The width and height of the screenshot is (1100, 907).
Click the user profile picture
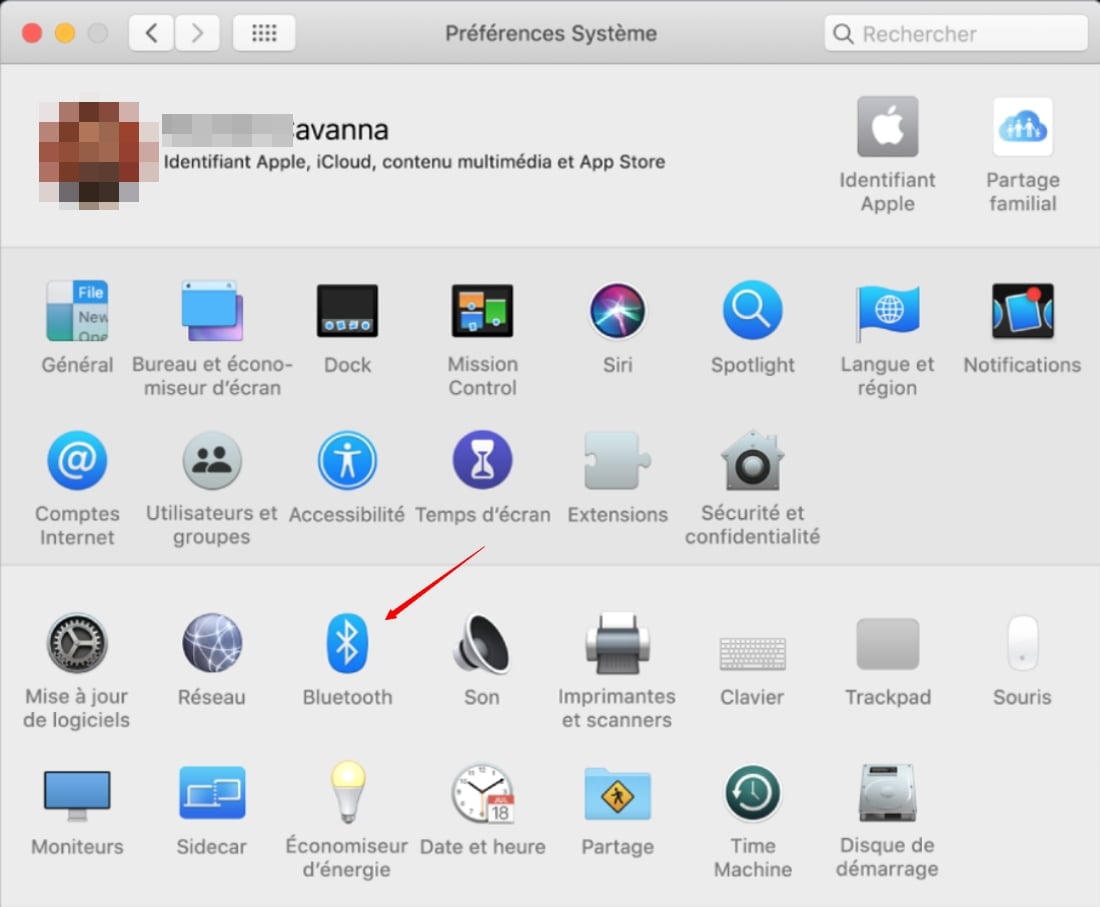(98, 154)
